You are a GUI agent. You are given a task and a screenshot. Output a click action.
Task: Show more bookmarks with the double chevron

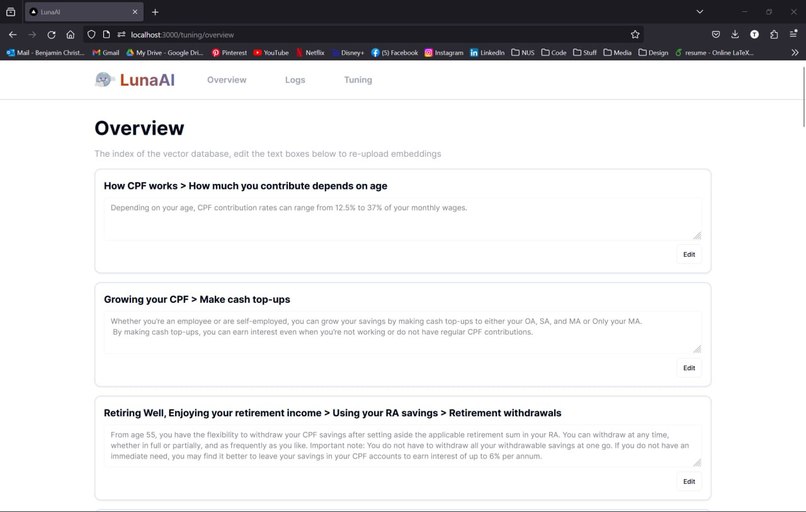point(795,52)
